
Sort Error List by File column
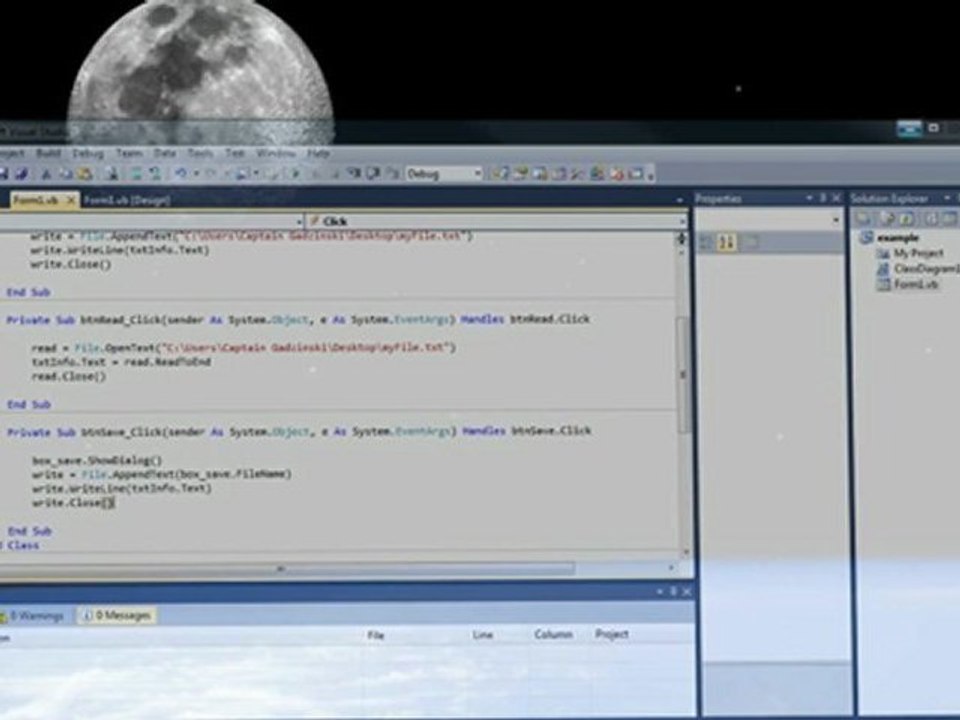(x=376, y=635)
